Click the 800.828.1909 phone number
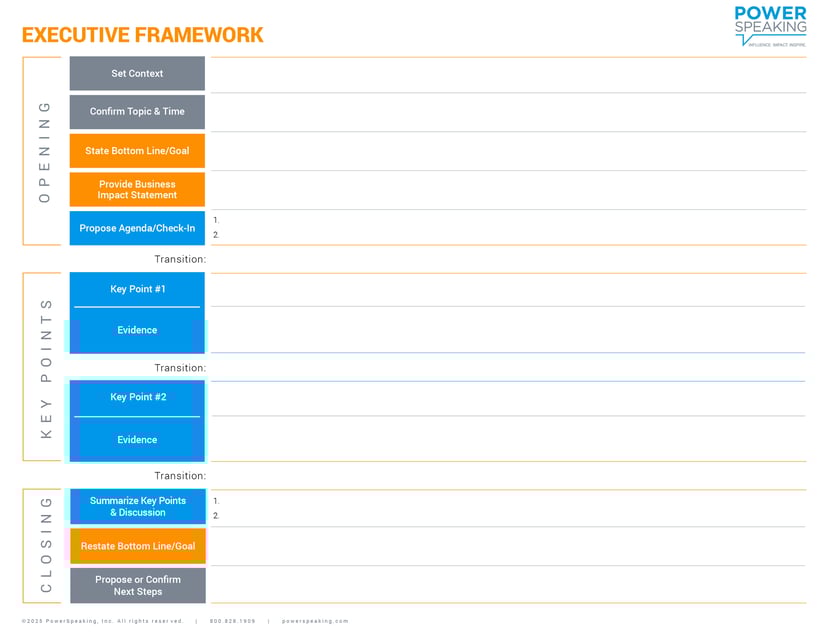Image resolution: width=818 pixels, height=635 pixels. click(231, 620)
